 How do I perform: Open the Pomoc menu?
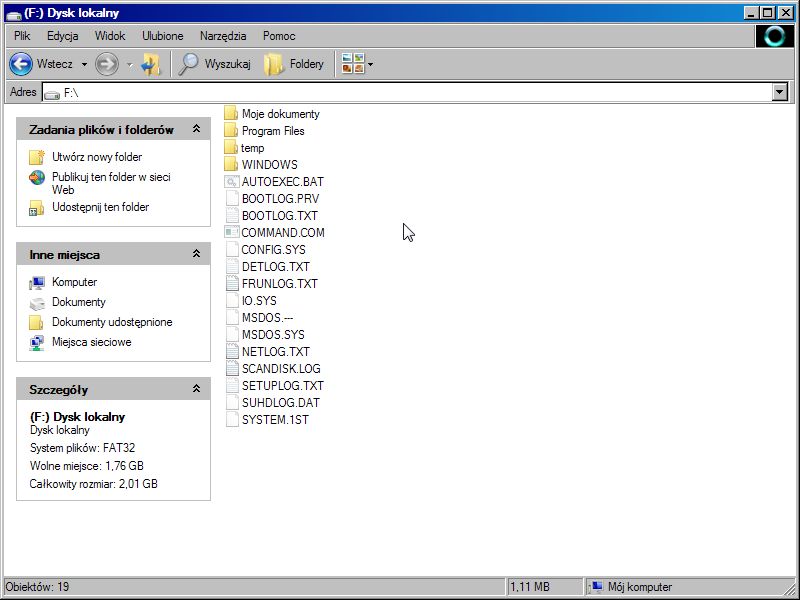click(279, 36)
